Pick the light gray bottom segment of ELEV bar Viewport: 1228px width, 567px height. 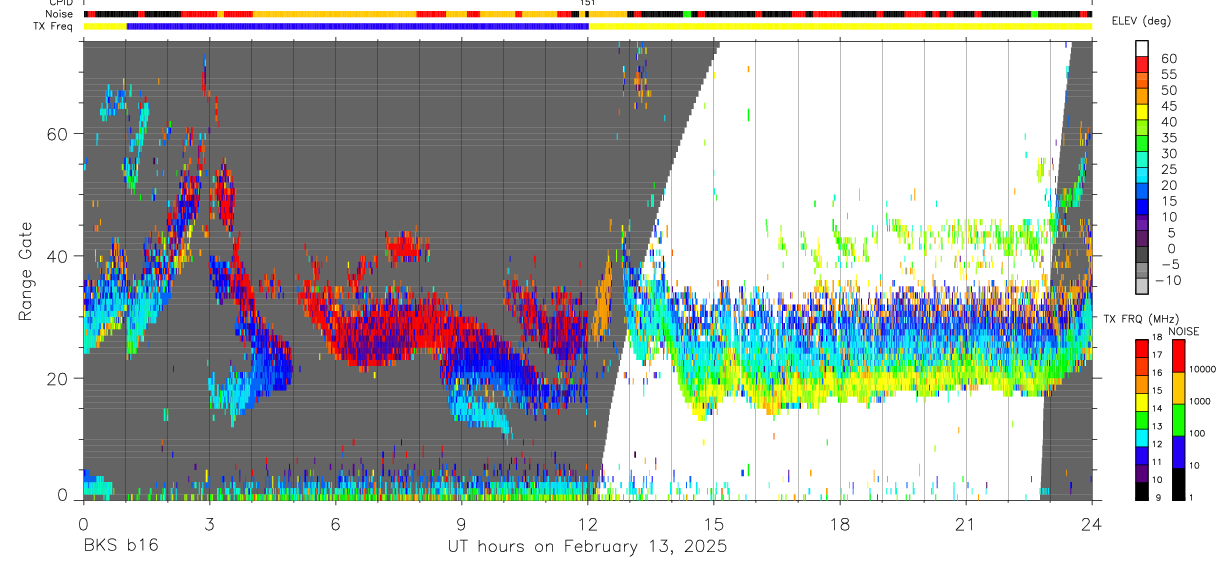[1142, 284]
